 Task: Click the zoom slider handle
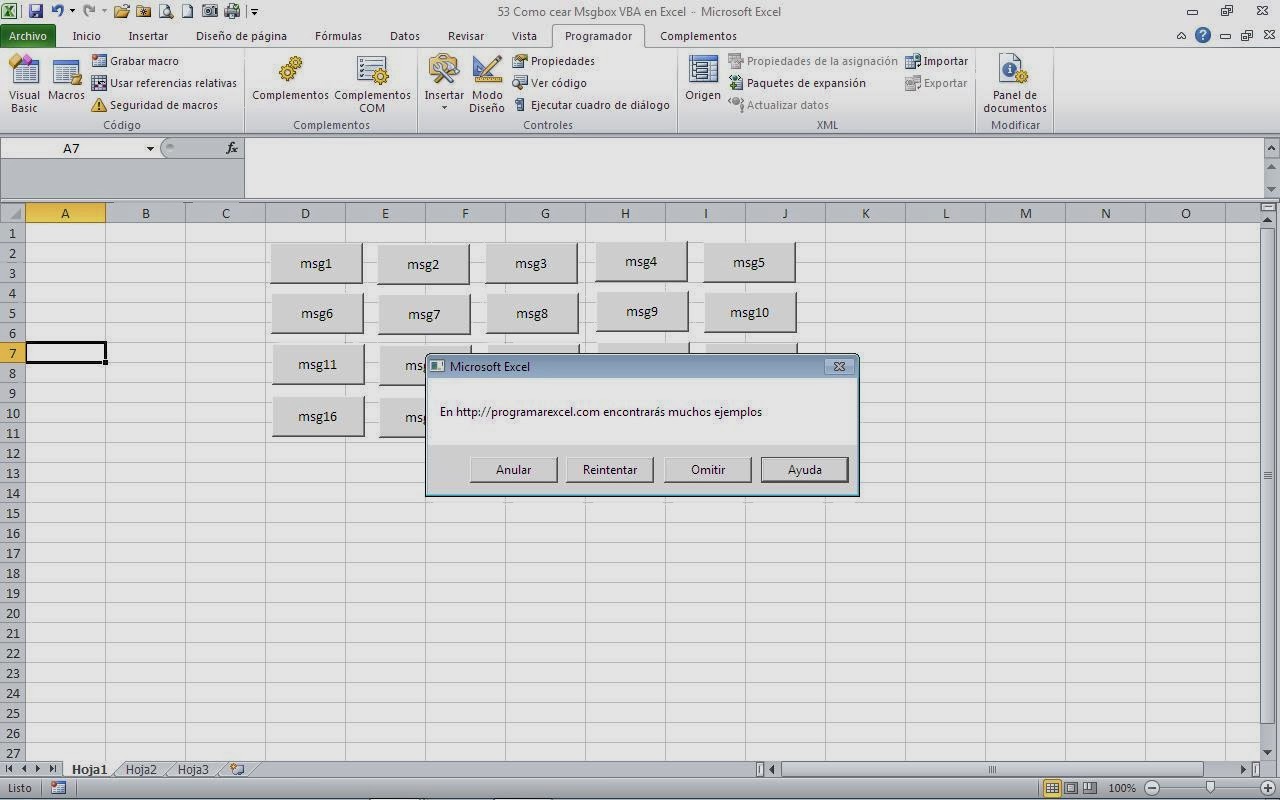click(1210, 788)
